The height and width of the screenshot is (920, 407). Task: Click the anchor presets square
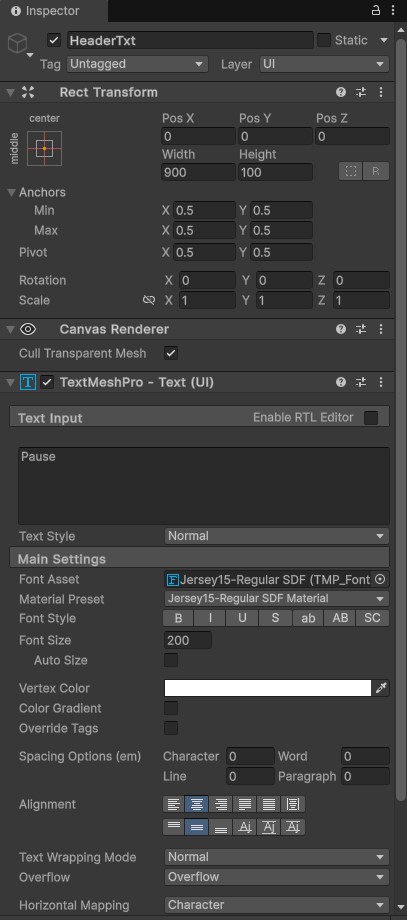point(45,148)
